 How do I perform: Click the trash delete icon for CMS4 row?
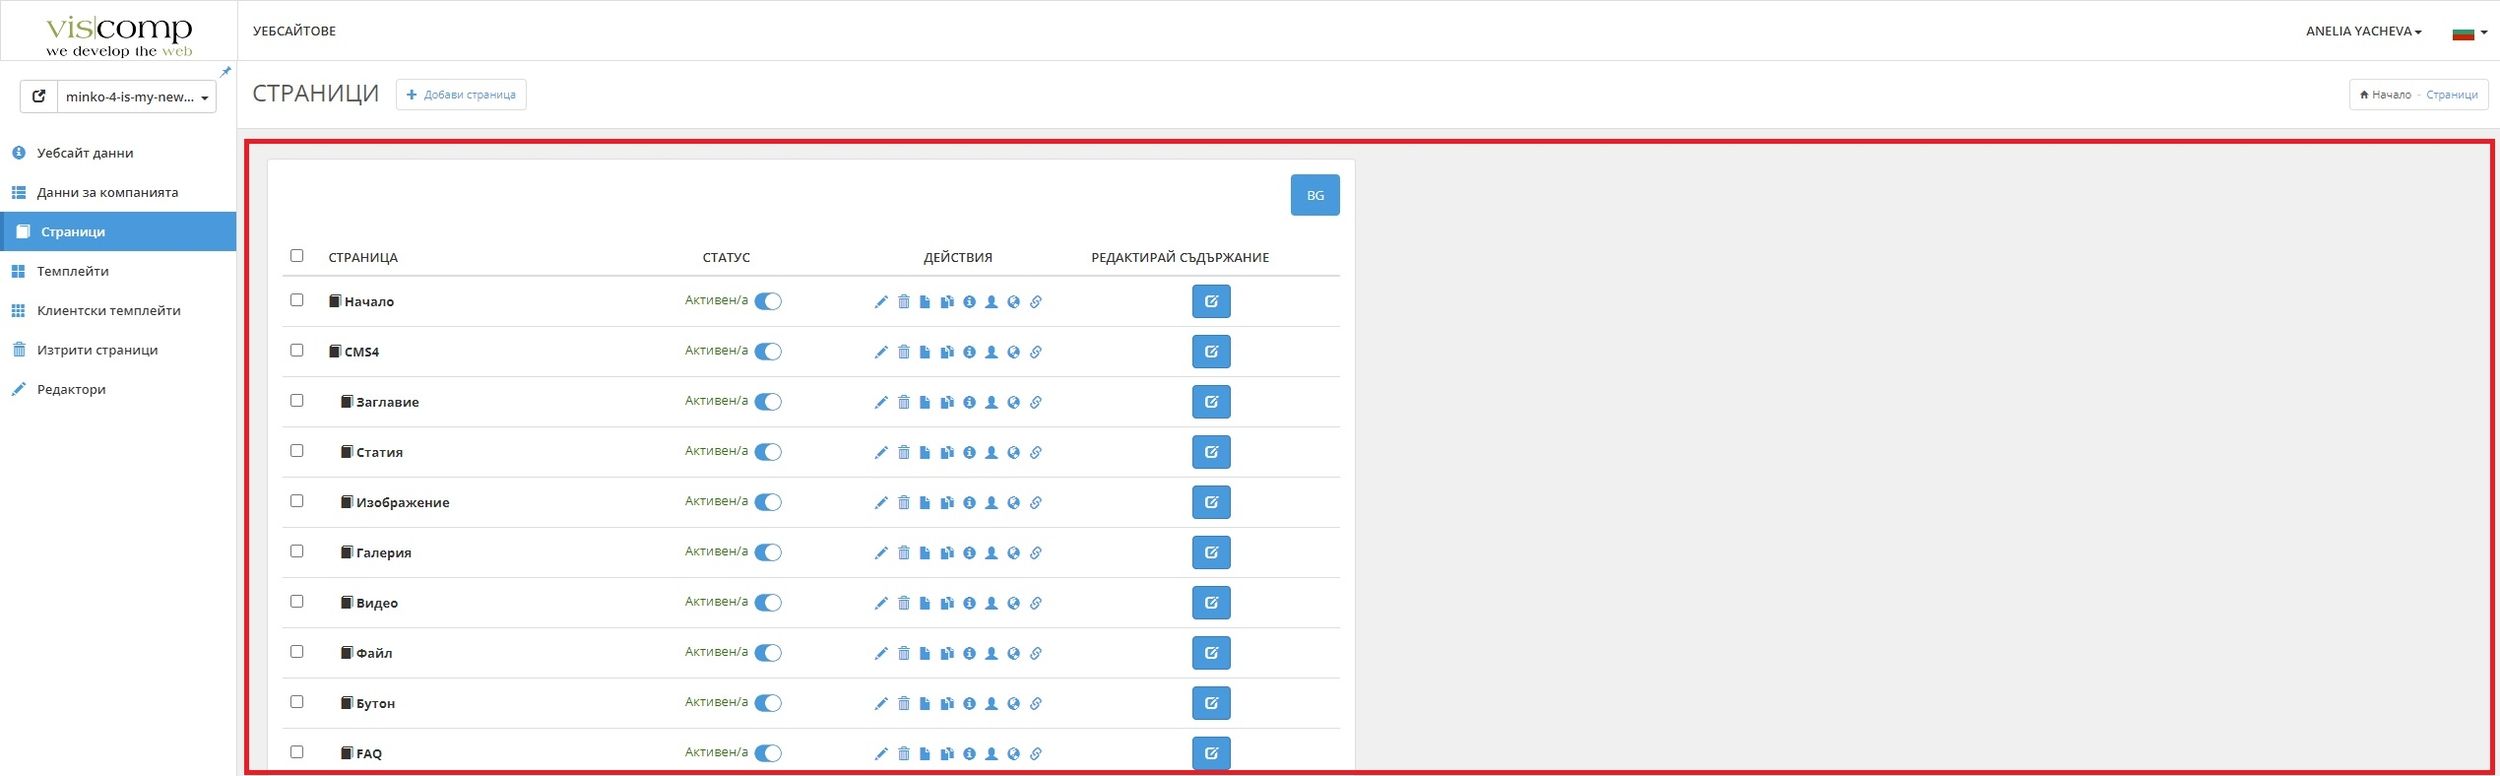pyautogui.click(x=903, y=352)
